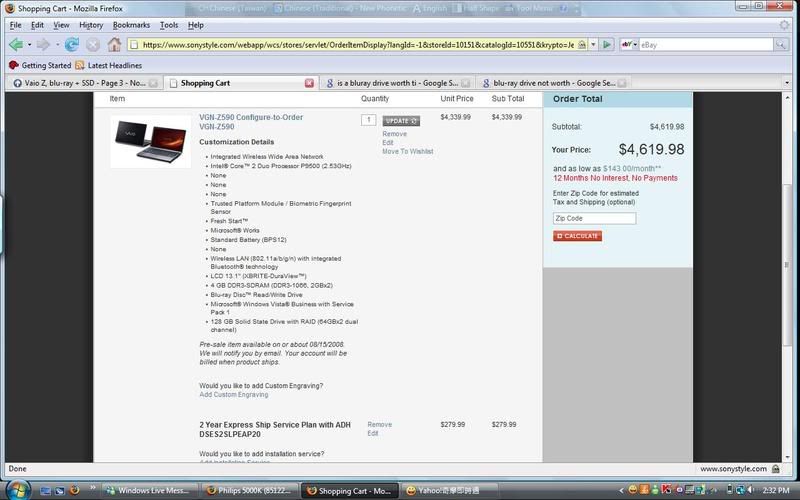Screen dimensions: 800x500
Task: Show hidden tray icons arrow
Action: click(x=621, y=490)
